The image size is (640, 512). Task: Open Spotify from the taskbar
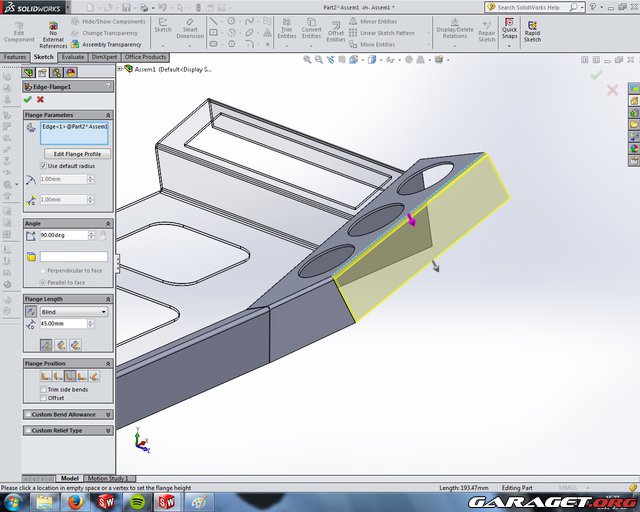tap(136, 501)
